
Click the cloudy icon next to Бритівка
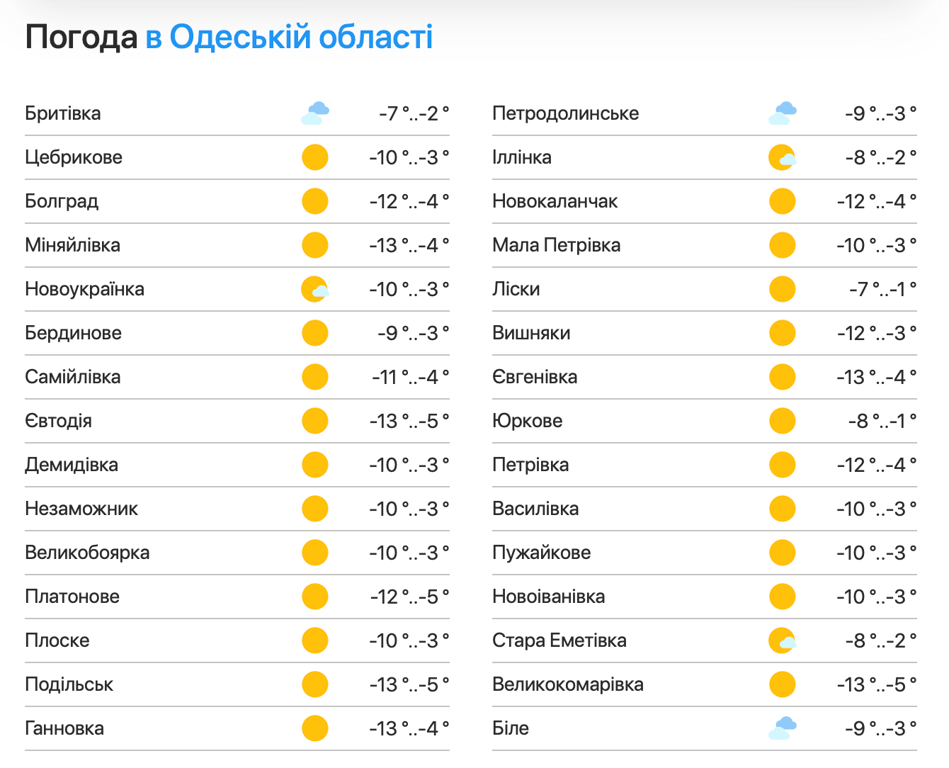315,113
